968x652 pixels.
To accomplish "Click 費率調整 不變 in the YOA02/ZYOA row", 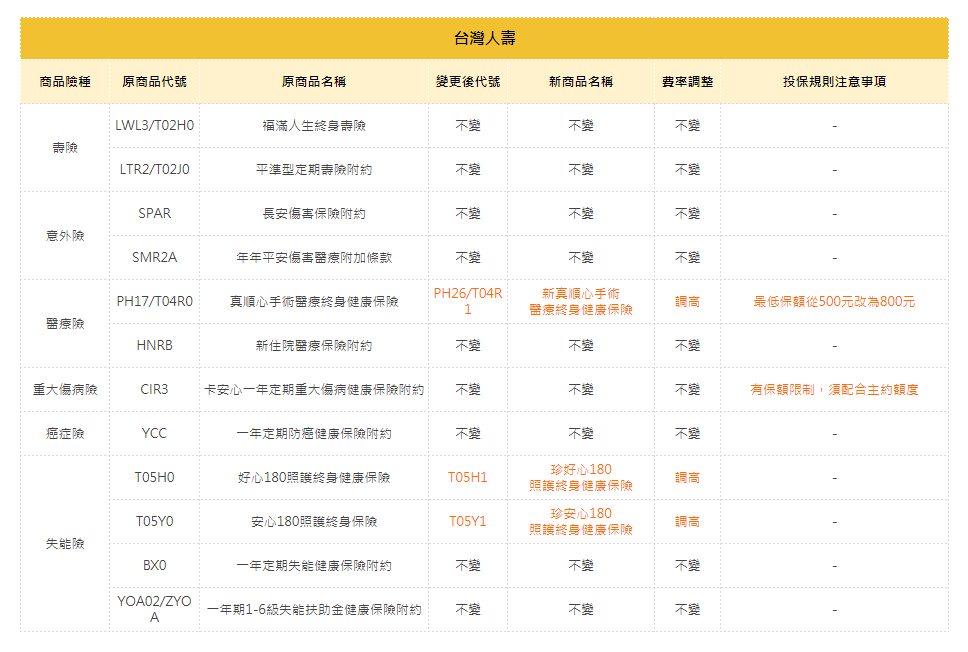I will coord(687,609).
